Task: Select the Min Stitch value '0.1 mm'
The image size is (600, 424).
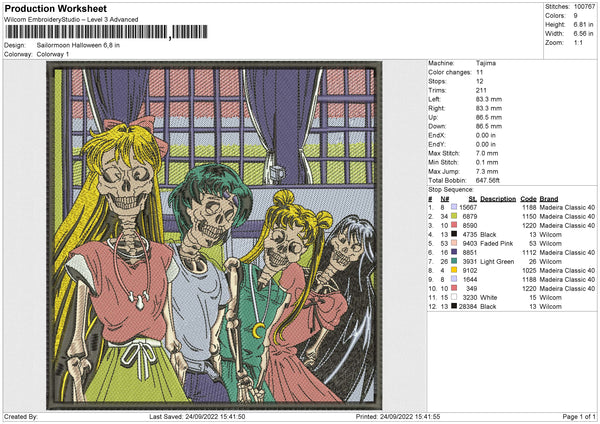Action: coord(487,162)
